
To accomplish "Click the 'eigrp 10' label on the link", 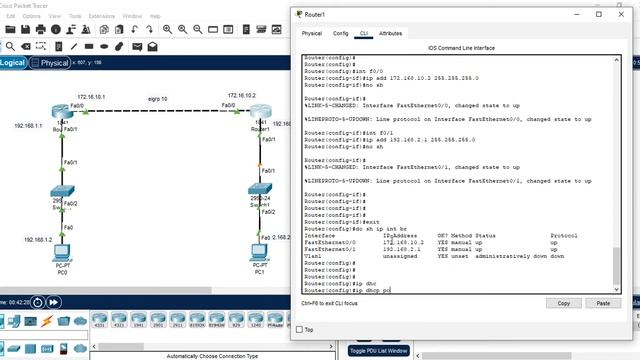I will click(158, 99).
